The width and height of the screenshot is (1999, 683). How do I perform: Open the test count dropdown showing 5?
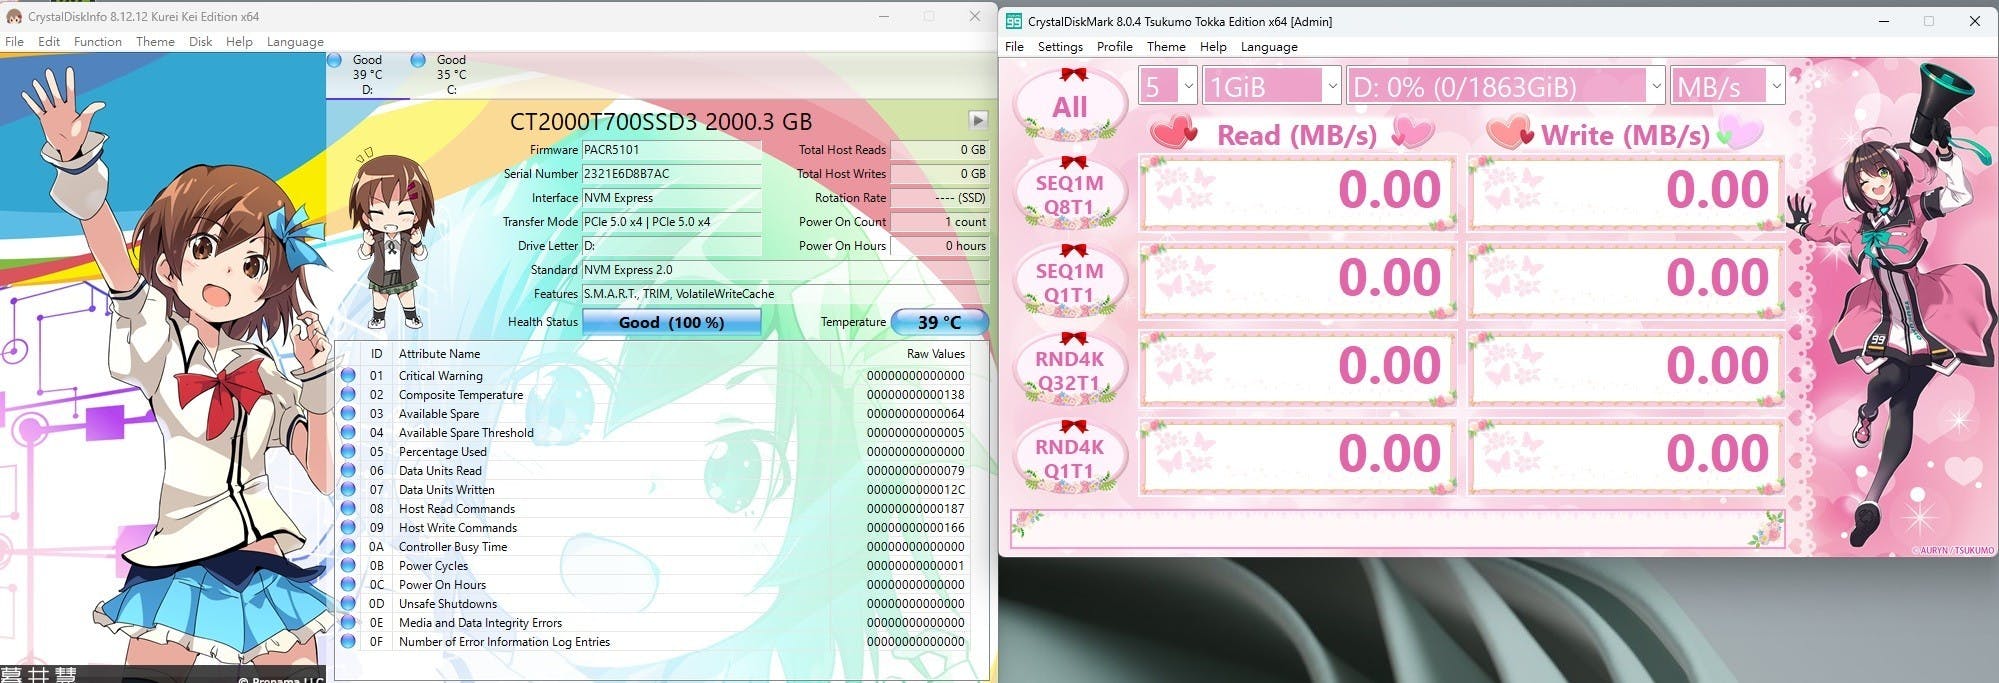click(1167, 87)
